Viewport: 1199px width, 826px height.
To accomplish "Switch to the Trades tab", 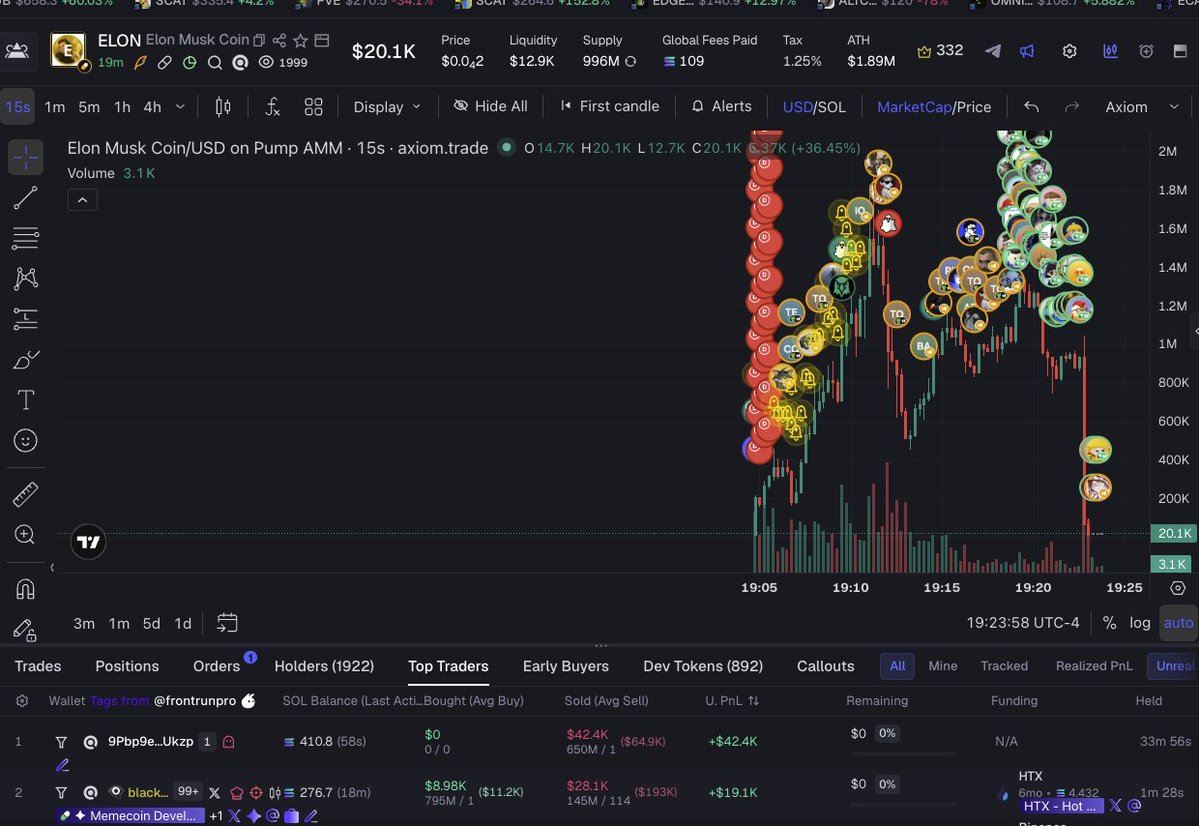I will tap(37, 666).
